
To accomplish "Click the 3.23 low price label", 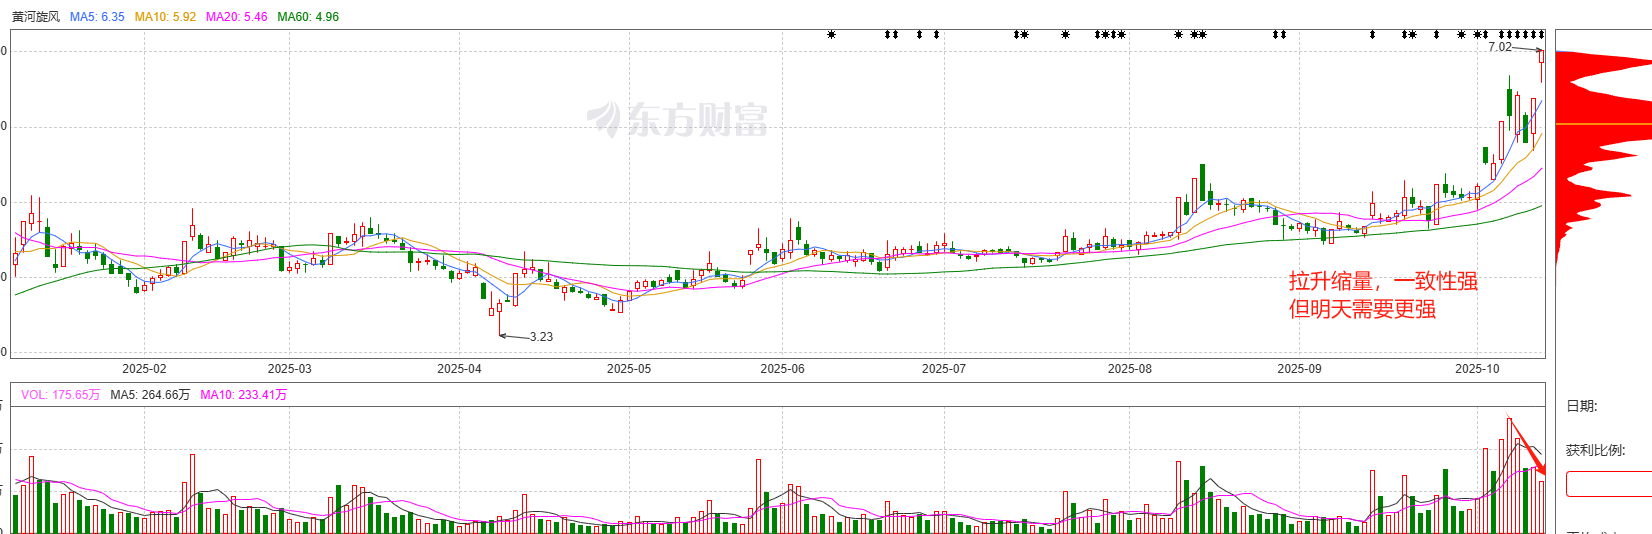I will (541, 337).
